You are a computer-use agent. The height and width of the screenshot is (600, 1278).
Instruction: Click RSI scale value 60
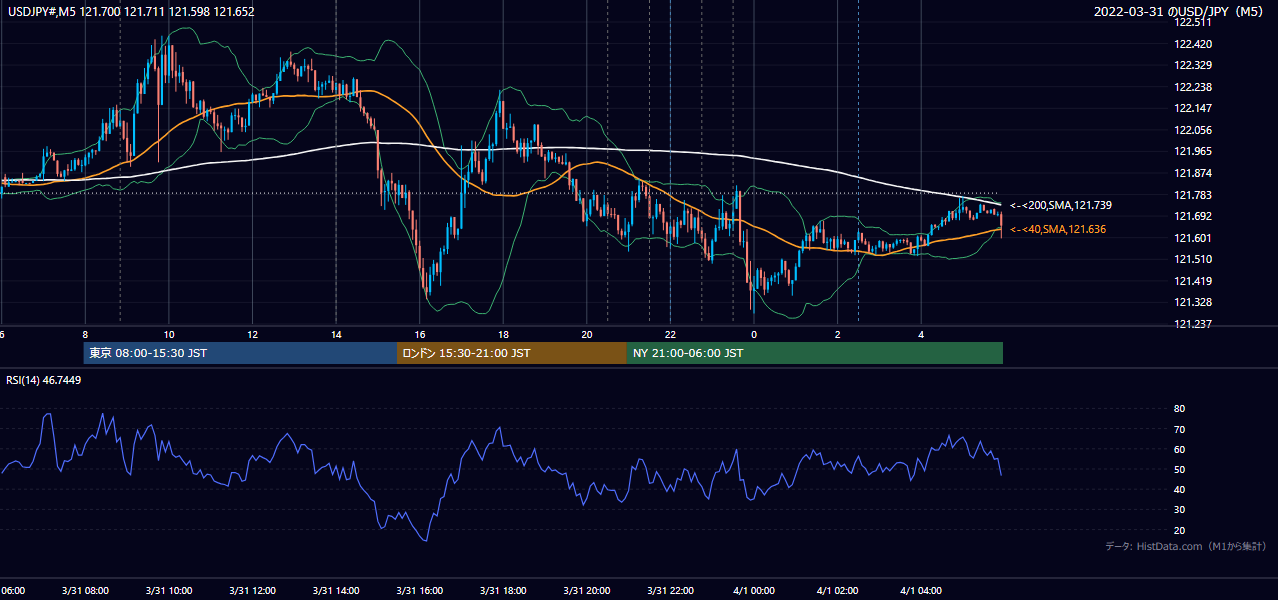[1180, 449]
